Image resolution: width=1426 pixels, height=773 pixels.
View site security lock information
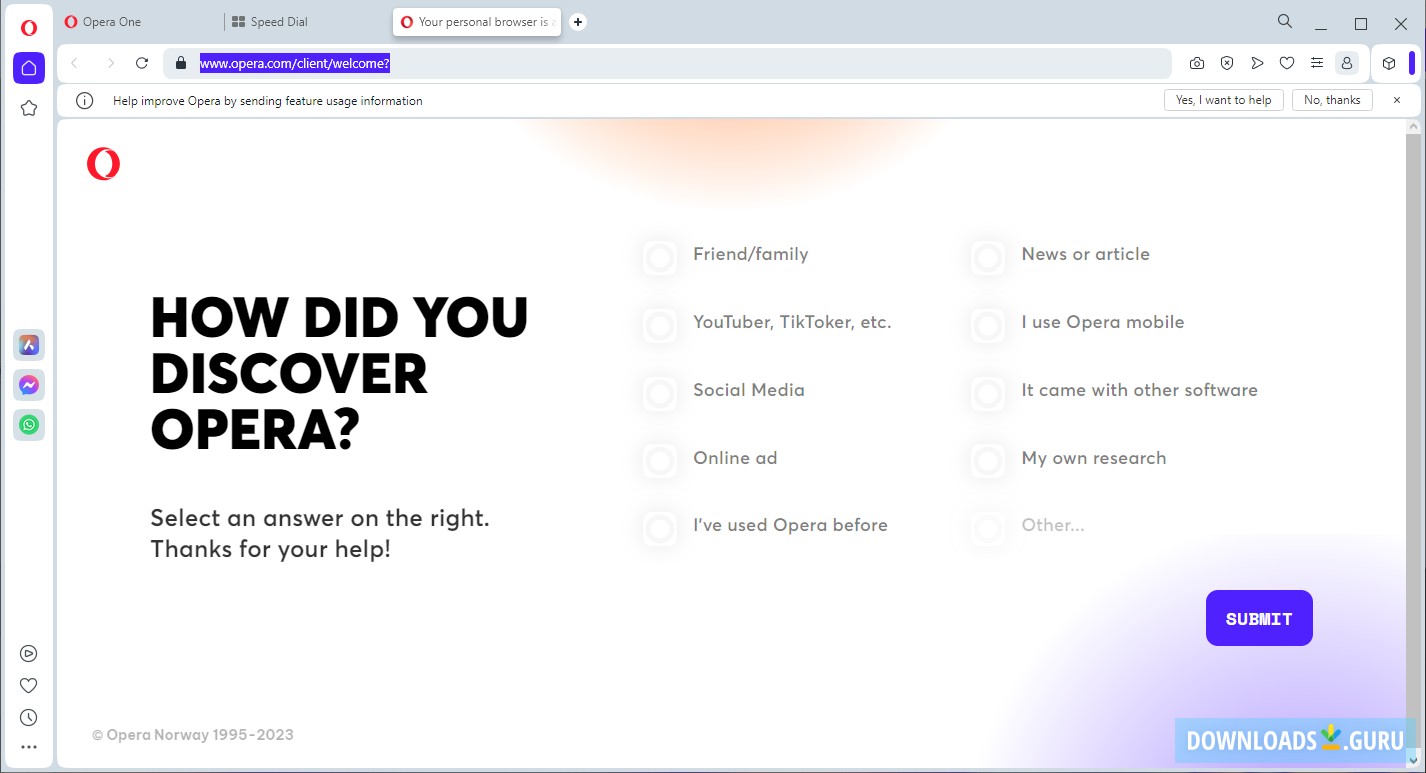point(181,63)
